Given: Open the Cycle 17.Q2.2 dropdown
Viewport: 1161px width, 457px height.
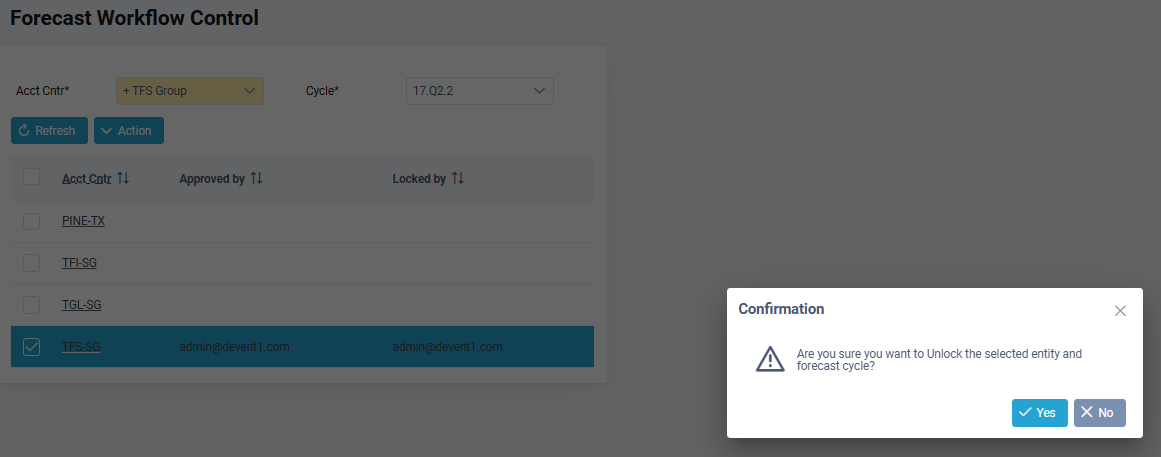Looking at the screenshot, I should pyautogui.click(x=480, y=91).
